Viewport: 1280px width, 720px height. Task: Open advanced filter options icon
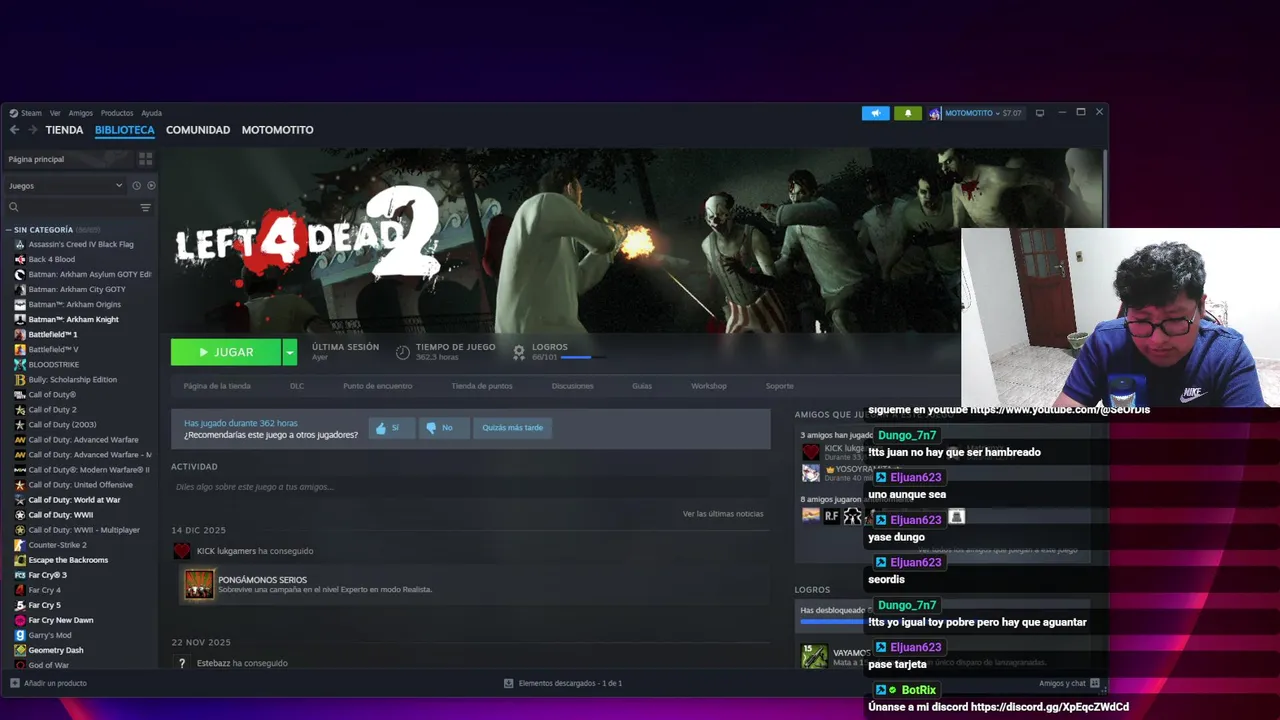(145, 207)
